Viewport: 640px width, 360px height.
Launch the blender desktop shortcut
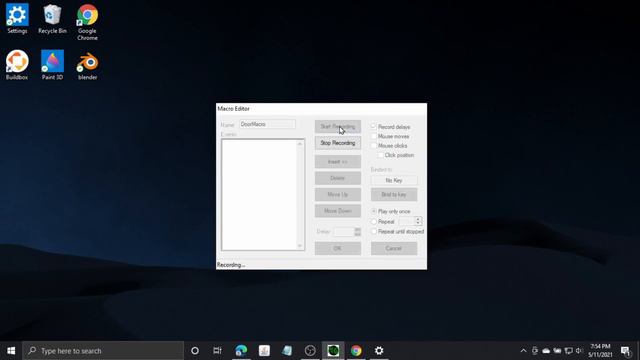point(87,65)
